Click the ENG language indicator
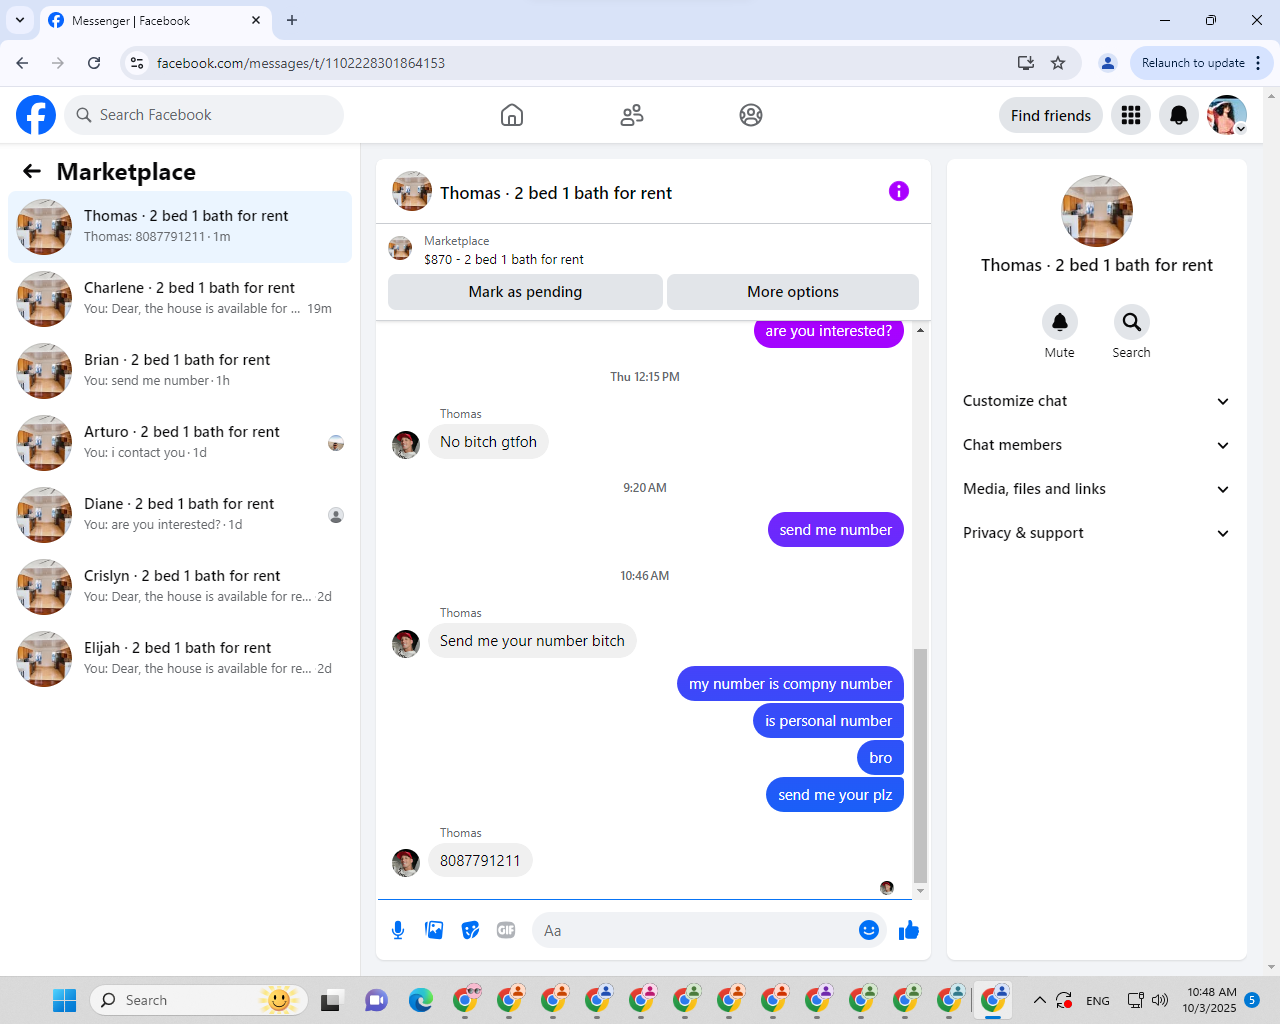The image size is (1280, 1024). point(1098,1000)
